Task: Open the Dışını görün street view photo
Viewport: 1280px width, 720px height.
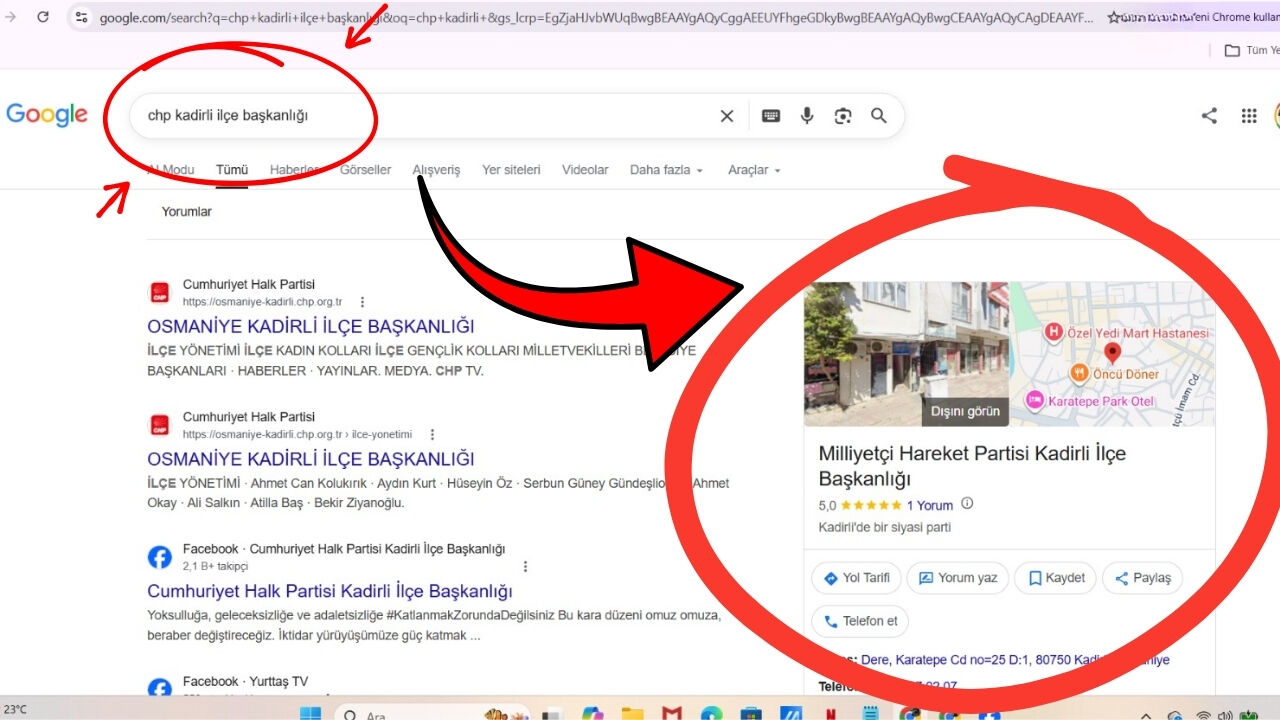Action: [906, 354]
